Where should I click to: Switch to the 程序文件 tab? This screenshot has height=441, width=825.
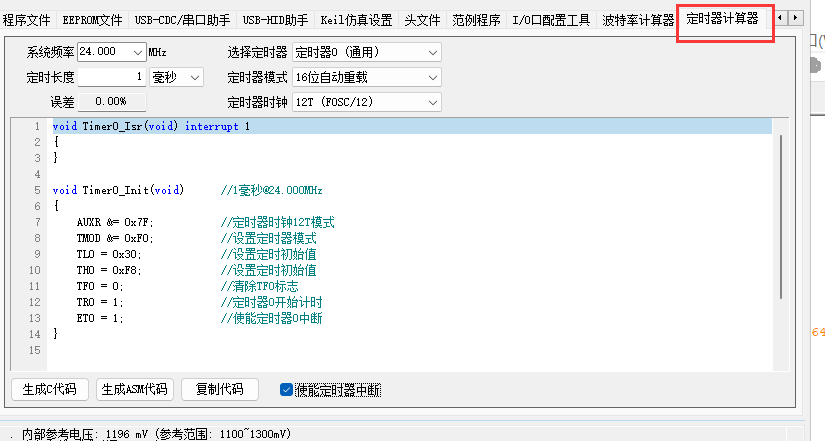point(27,20)
